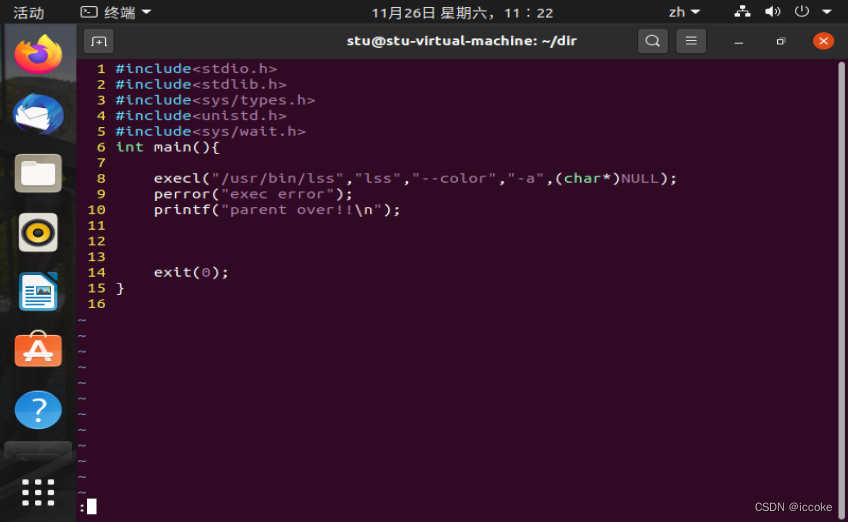This screenshot has height=522, width=848.
Task: Launch Thunderbird mail from the dock
Action: point(38,114)
